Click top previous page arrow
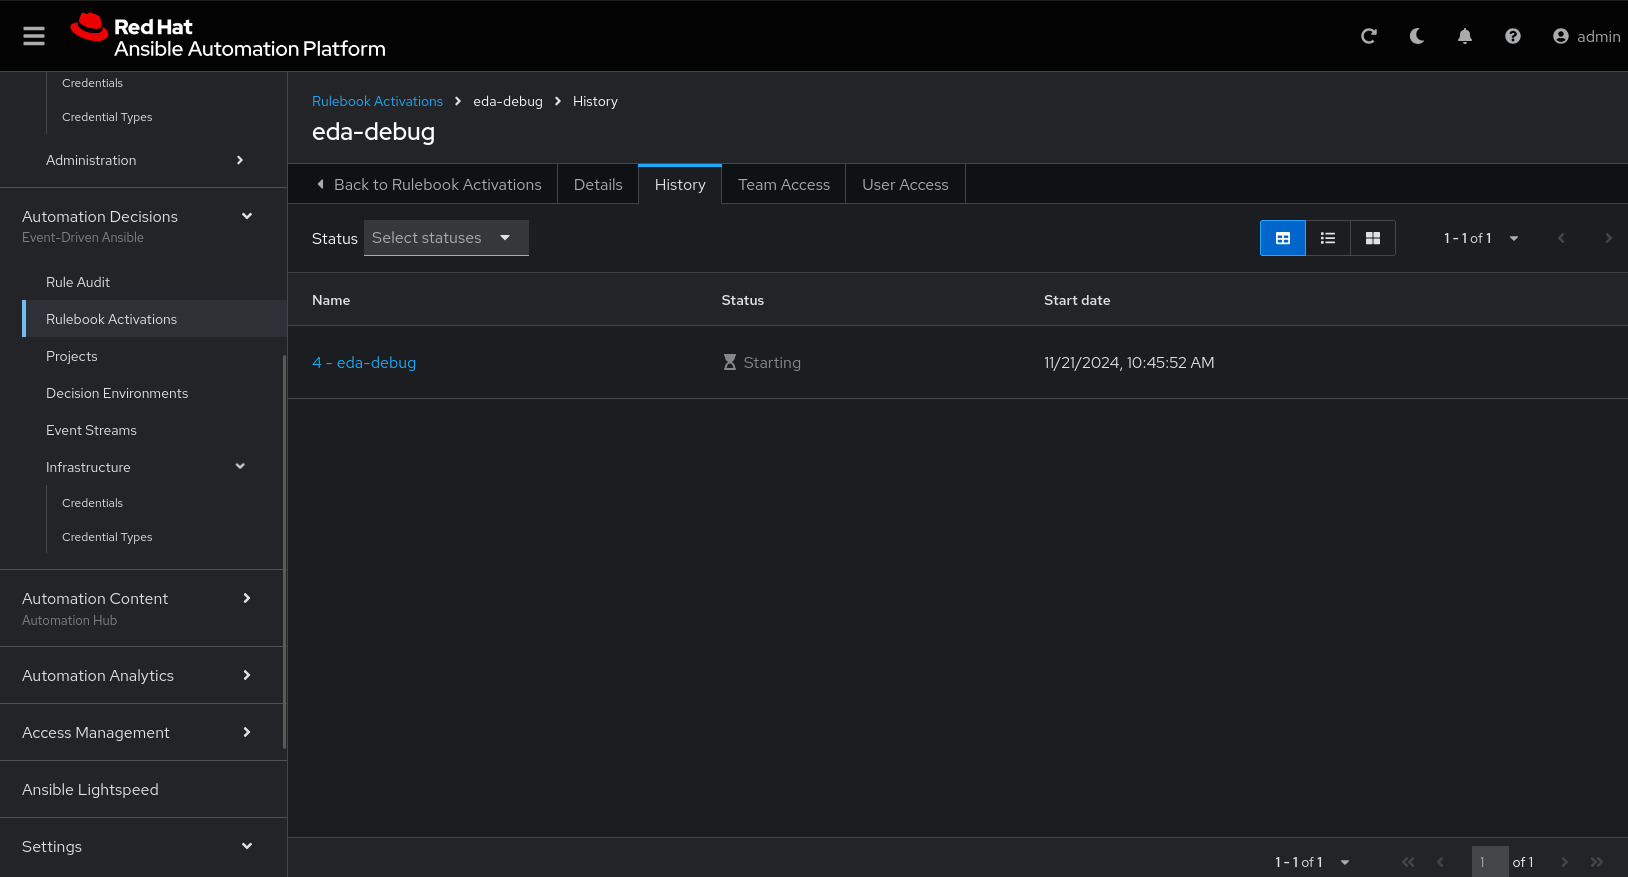 (1561, 238)
